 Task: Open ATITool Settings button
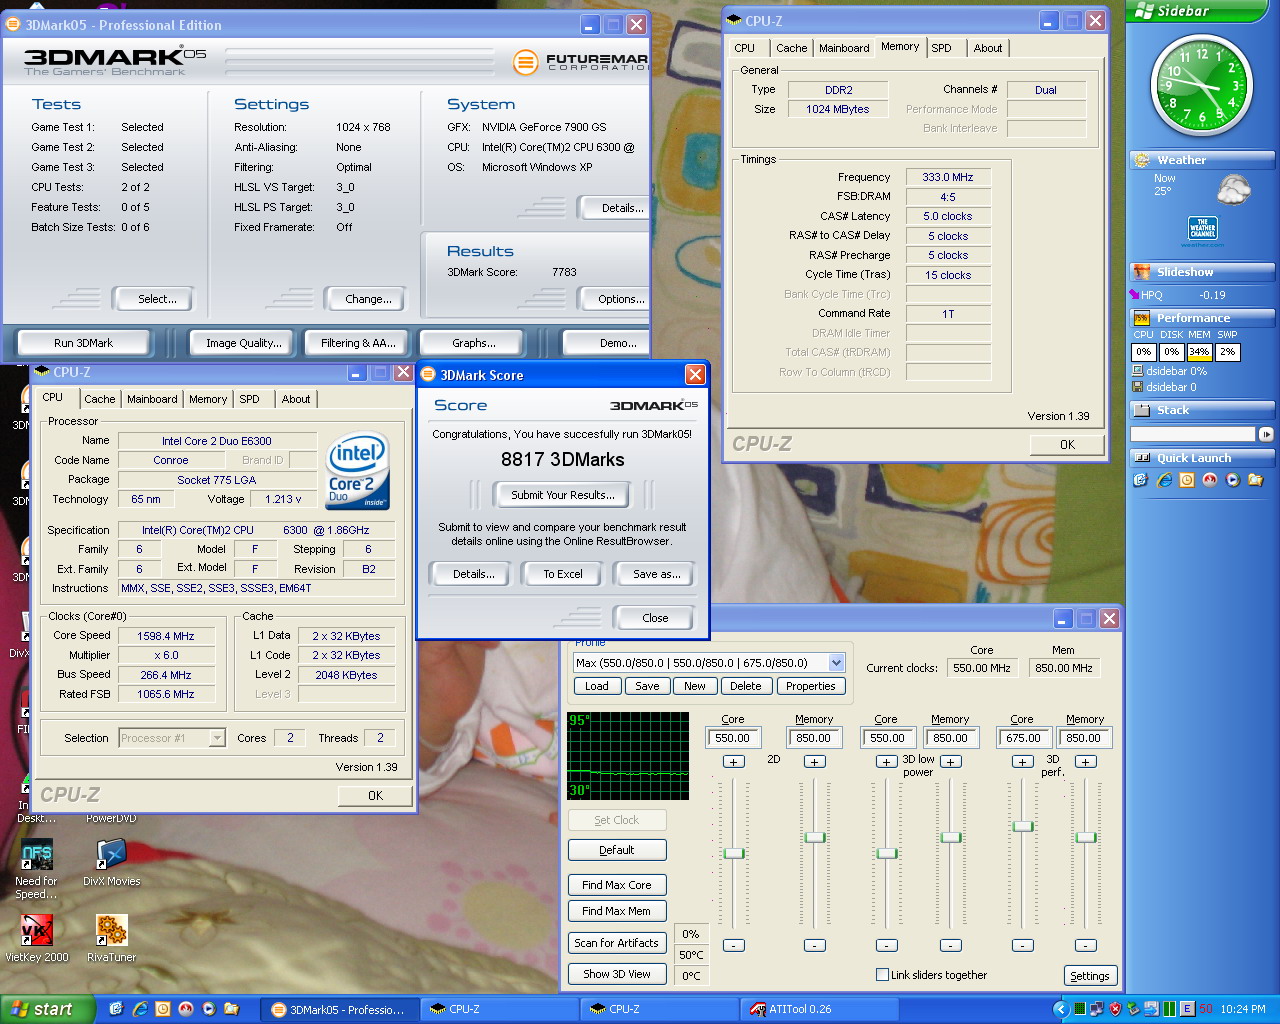pyautogui.click(x=1089, y=976)
